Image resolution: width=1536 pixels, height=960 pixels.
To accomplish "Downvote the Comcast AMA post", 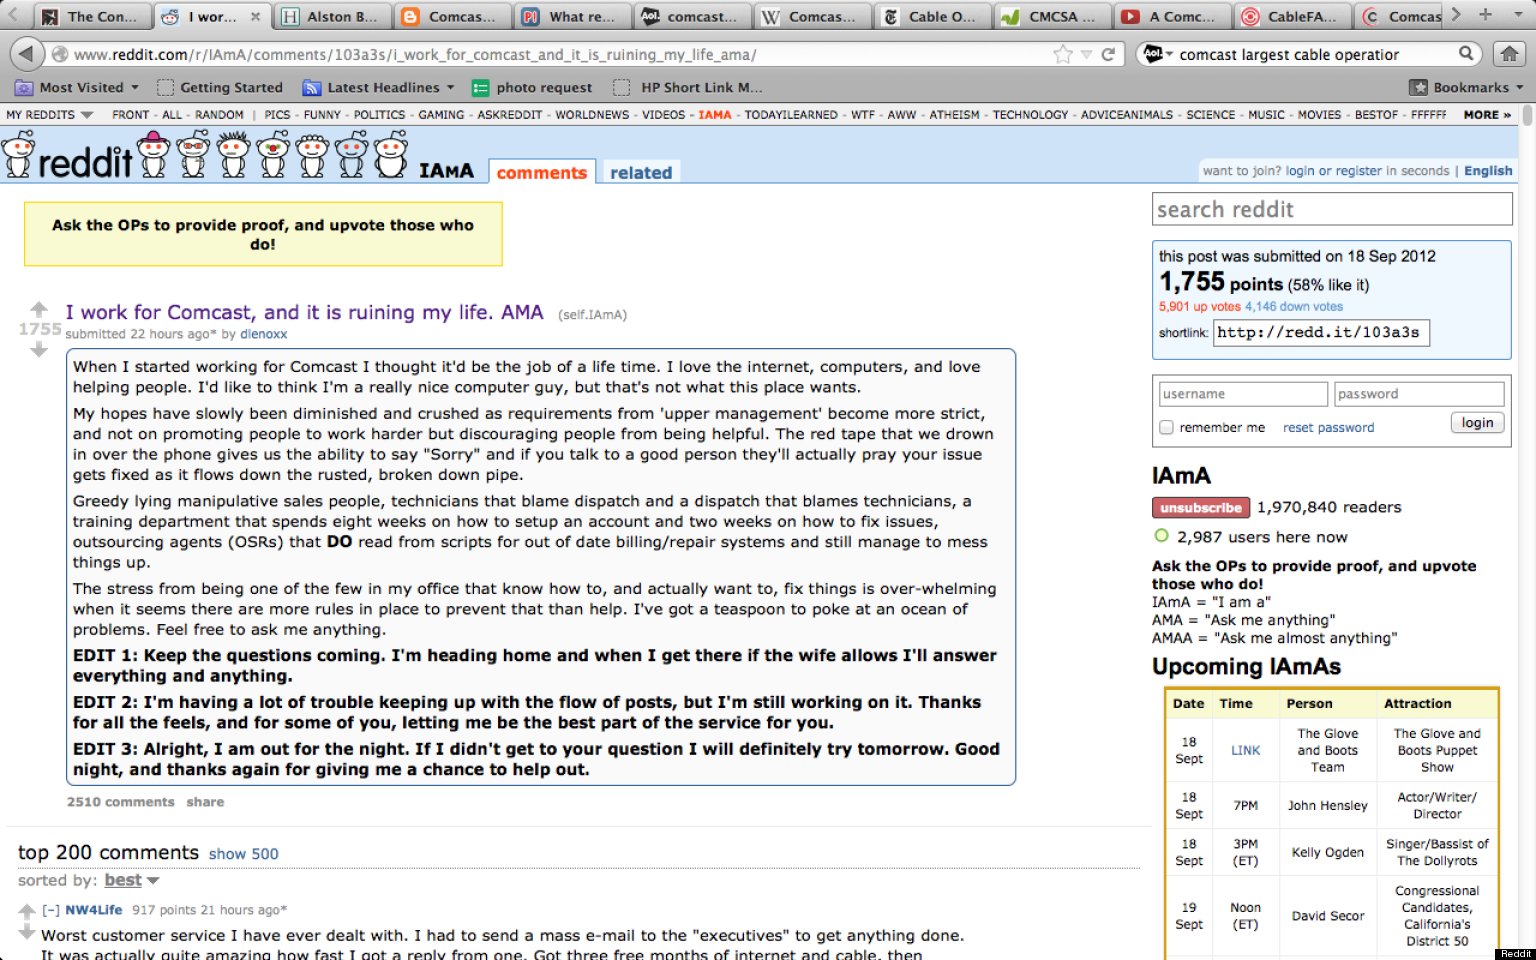I will click(x=38, y=348).
